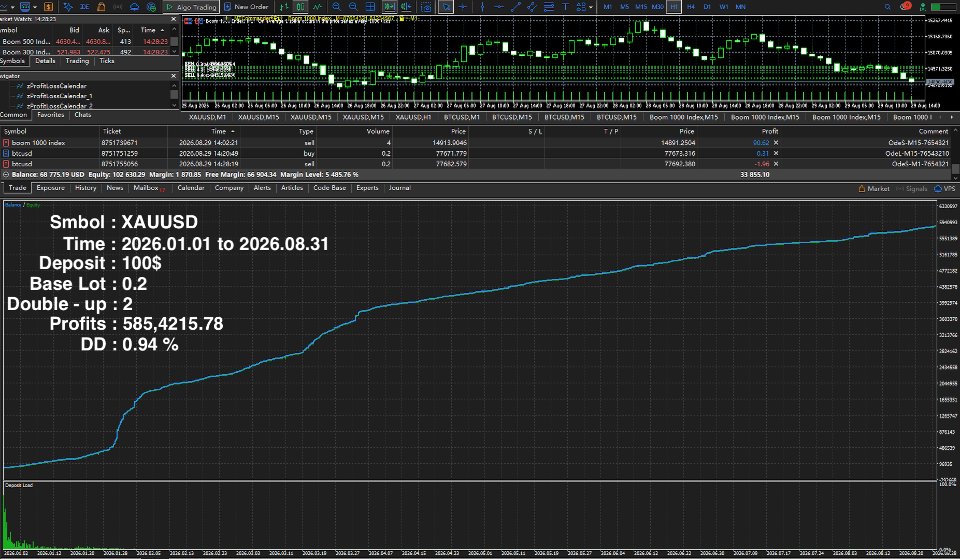The height and width of the screenshot is (559, 960).
Task: Open the Journal tab
Action: pos(399,188)
